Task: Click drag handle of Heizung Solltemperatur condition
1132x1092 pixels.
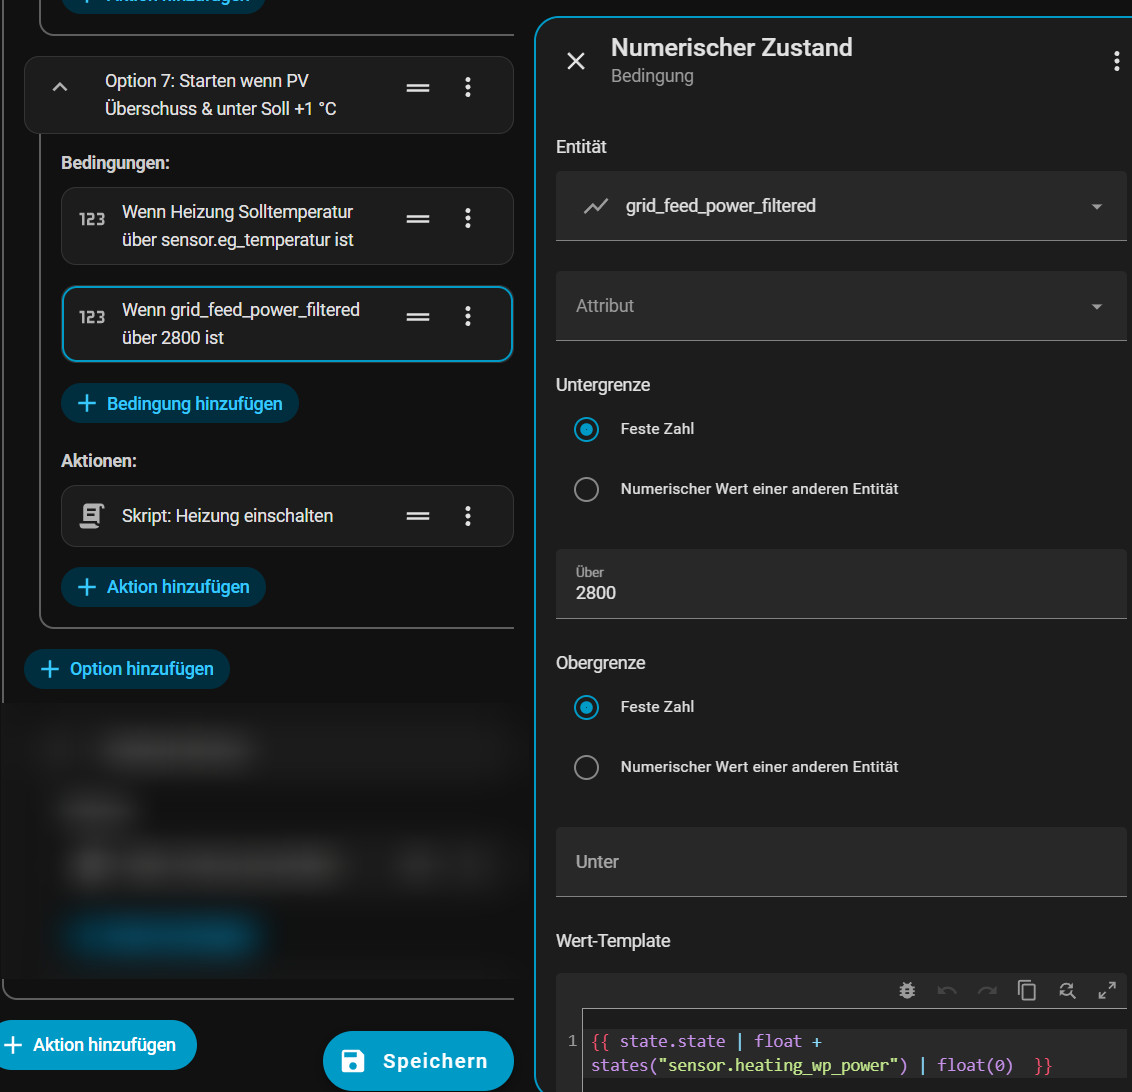Action: [418, 218]
